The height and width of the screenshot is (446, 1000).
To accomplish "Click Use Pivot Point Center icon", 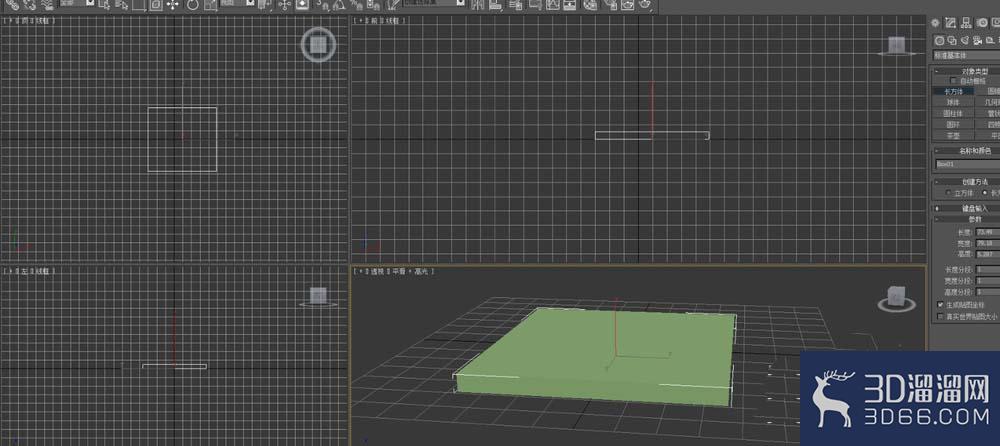I will point(265,5).
